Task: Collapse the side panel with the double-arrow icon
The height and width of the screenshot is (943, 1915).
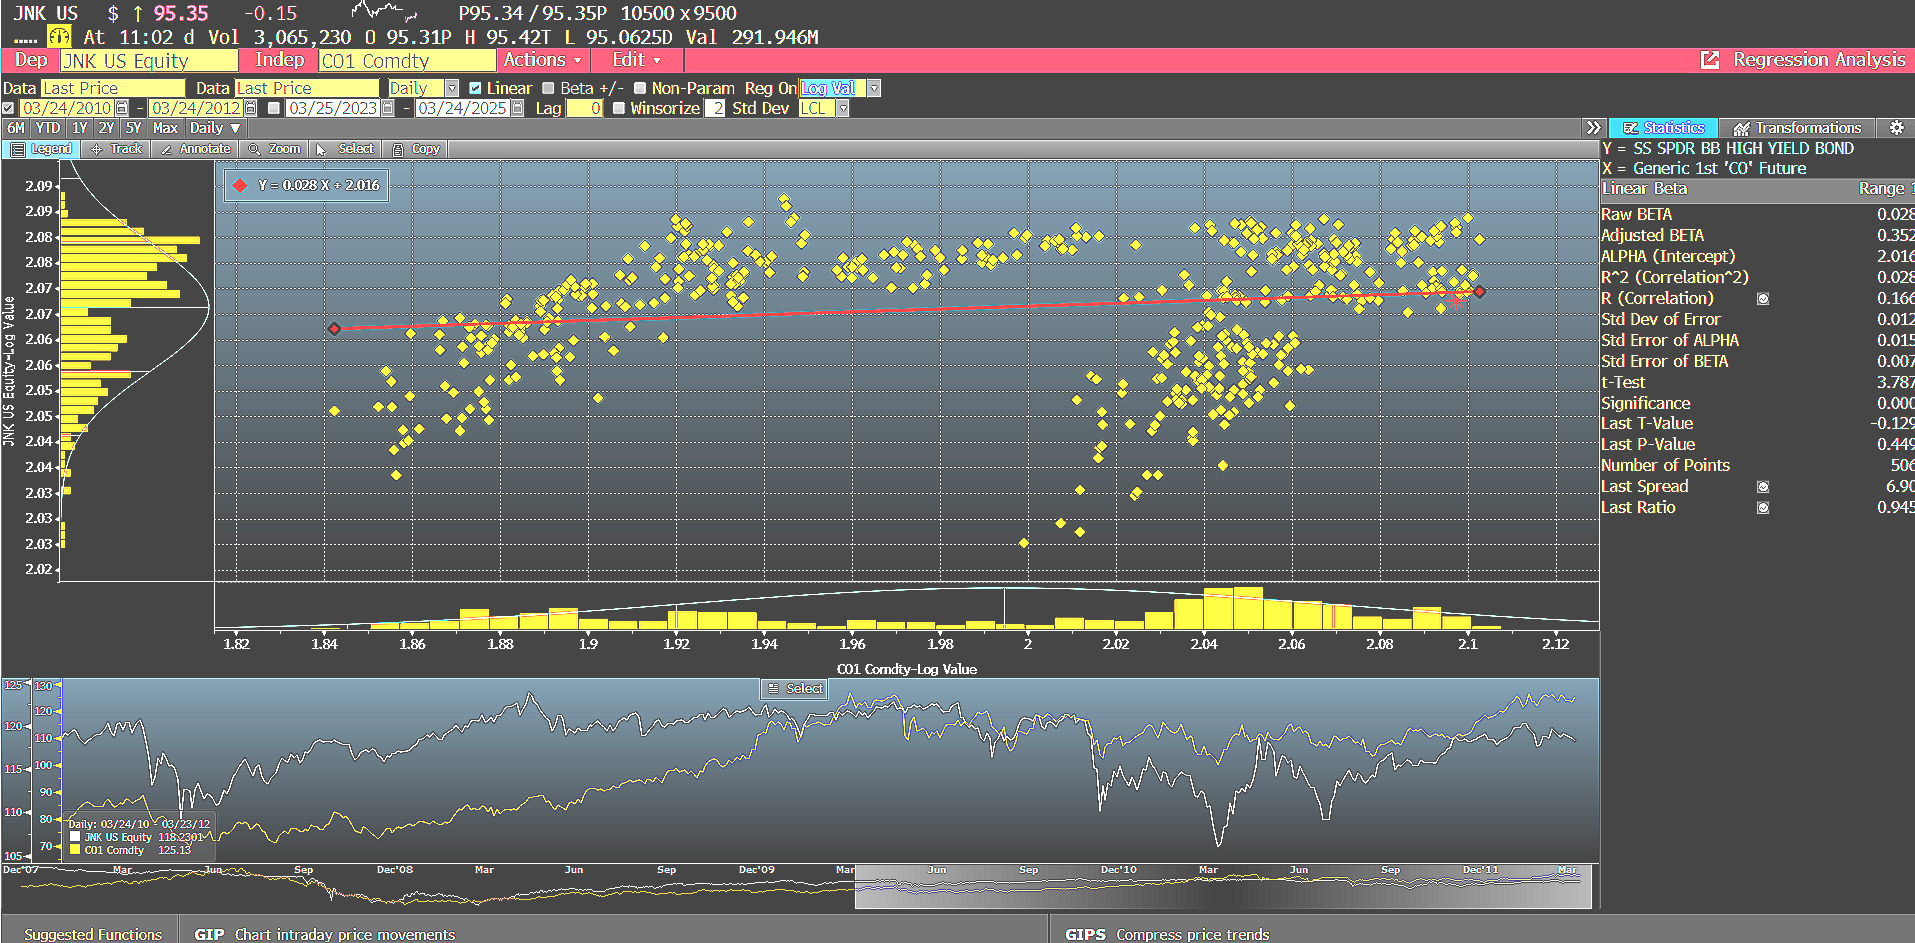Action: (x=1594, y=128)
